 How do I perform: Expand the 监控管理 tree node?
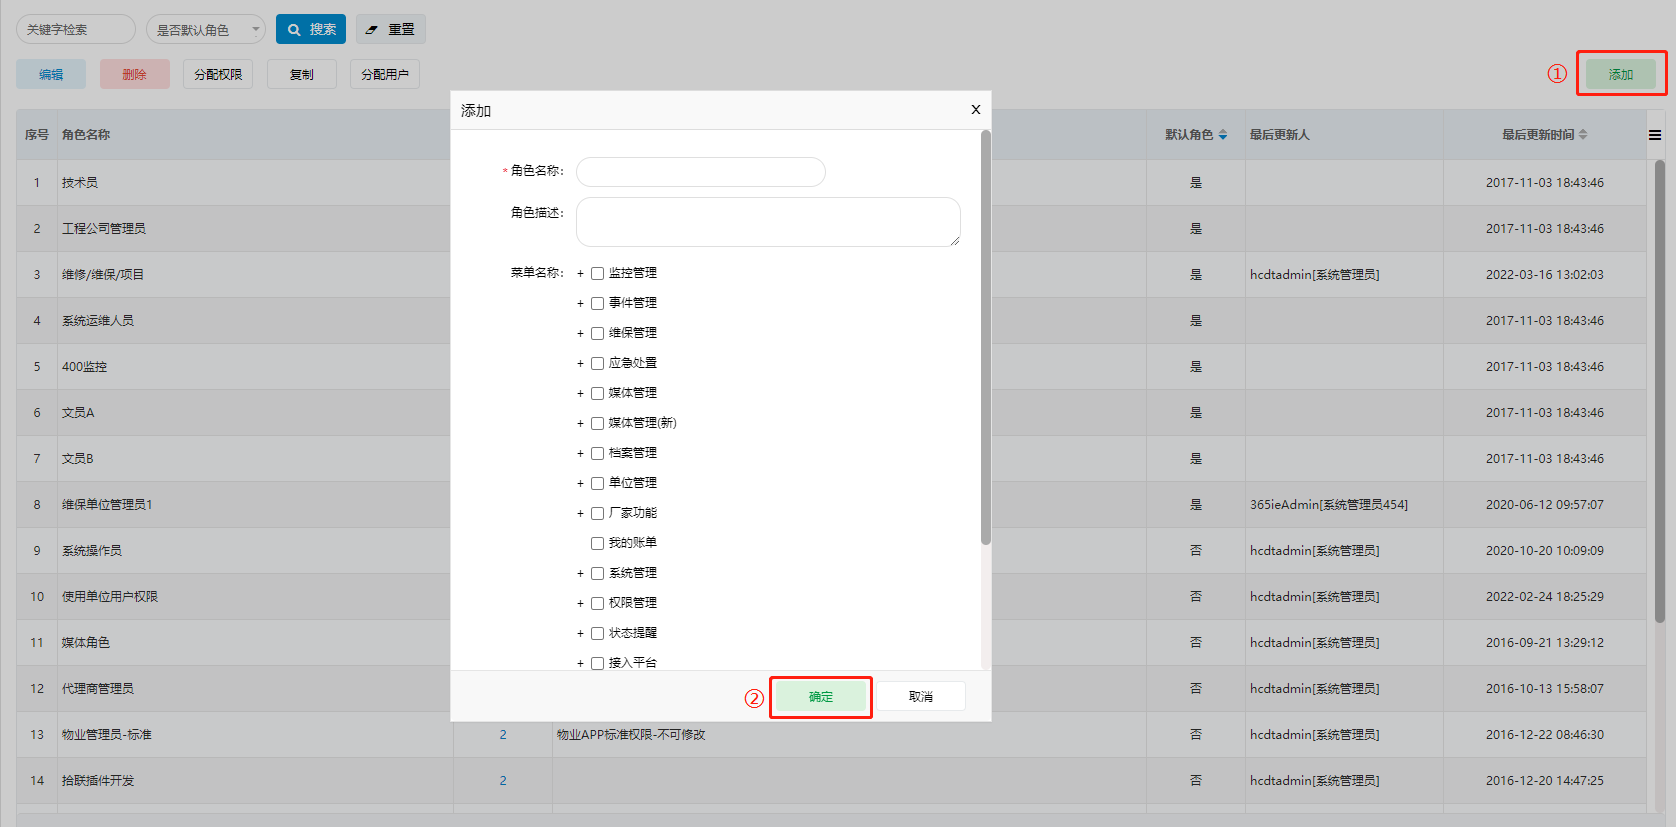(x=580, y=273)
